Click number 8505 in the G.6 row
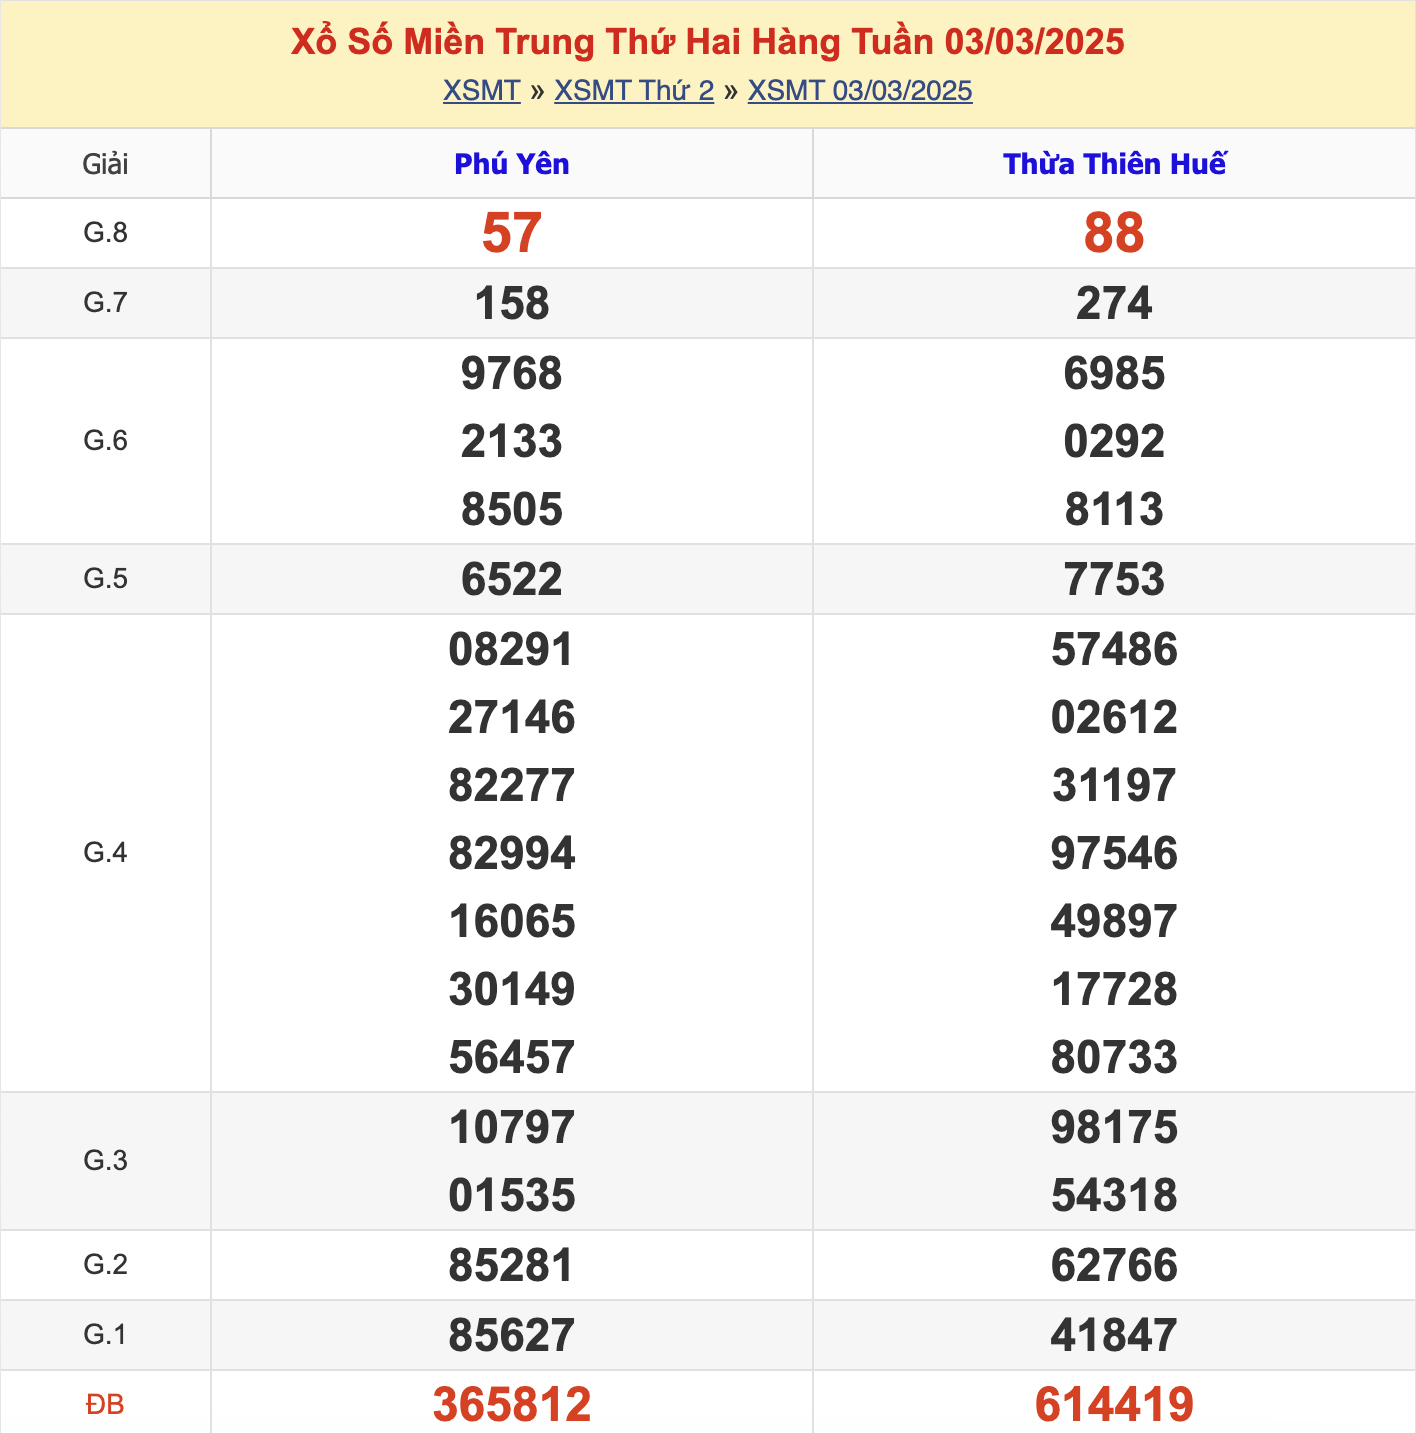Screen dimensions: 1416x1433 pos(512,509)
